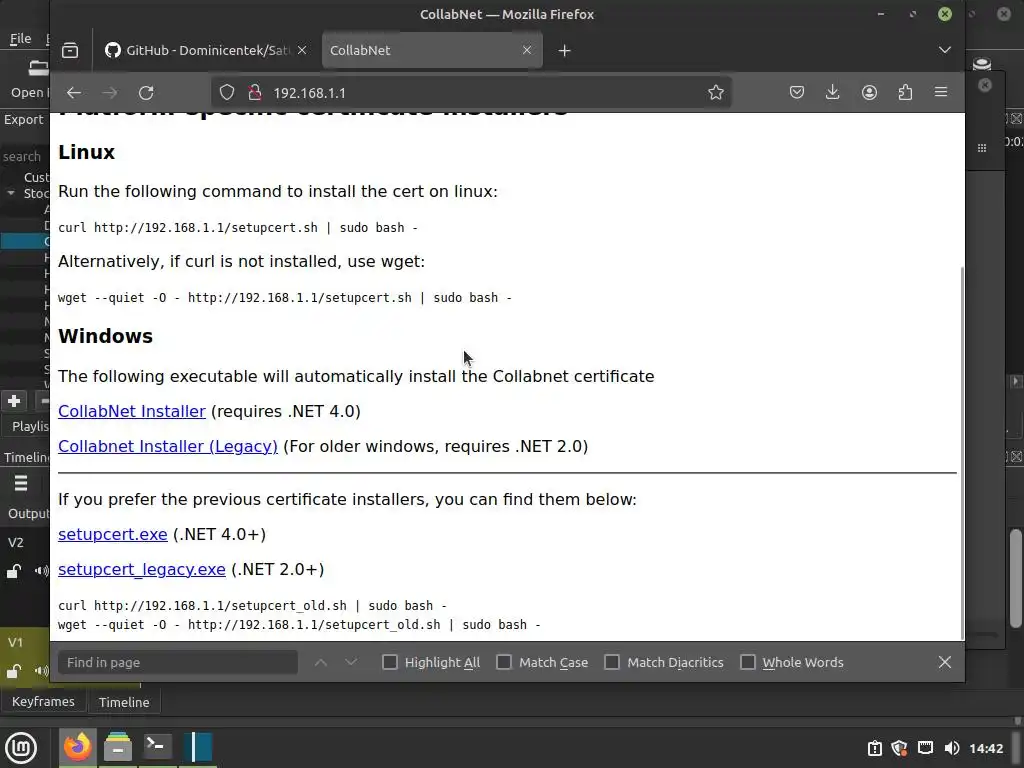Click the search field in the editor presets
Screen dimensions: 1024x768
[x=25, y=157]
